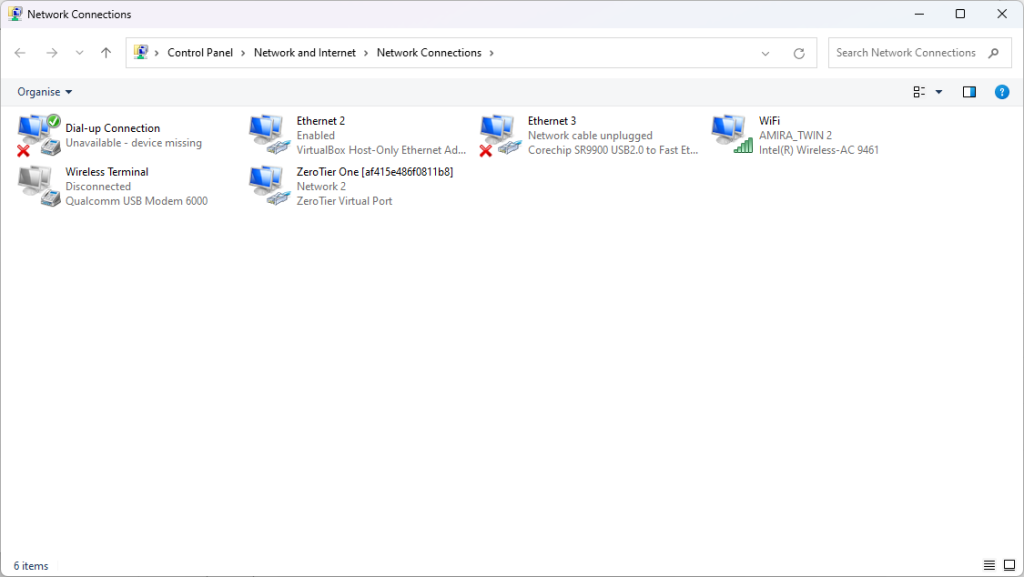Click the up one level arrow

tap(106, 53)
